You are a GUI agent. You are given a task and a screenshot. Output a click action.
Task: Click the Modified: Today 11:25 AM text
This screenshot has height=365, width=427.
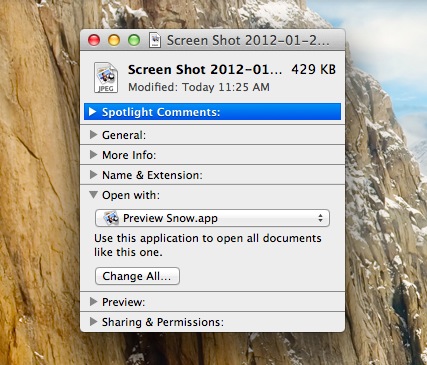pos(199,87)
